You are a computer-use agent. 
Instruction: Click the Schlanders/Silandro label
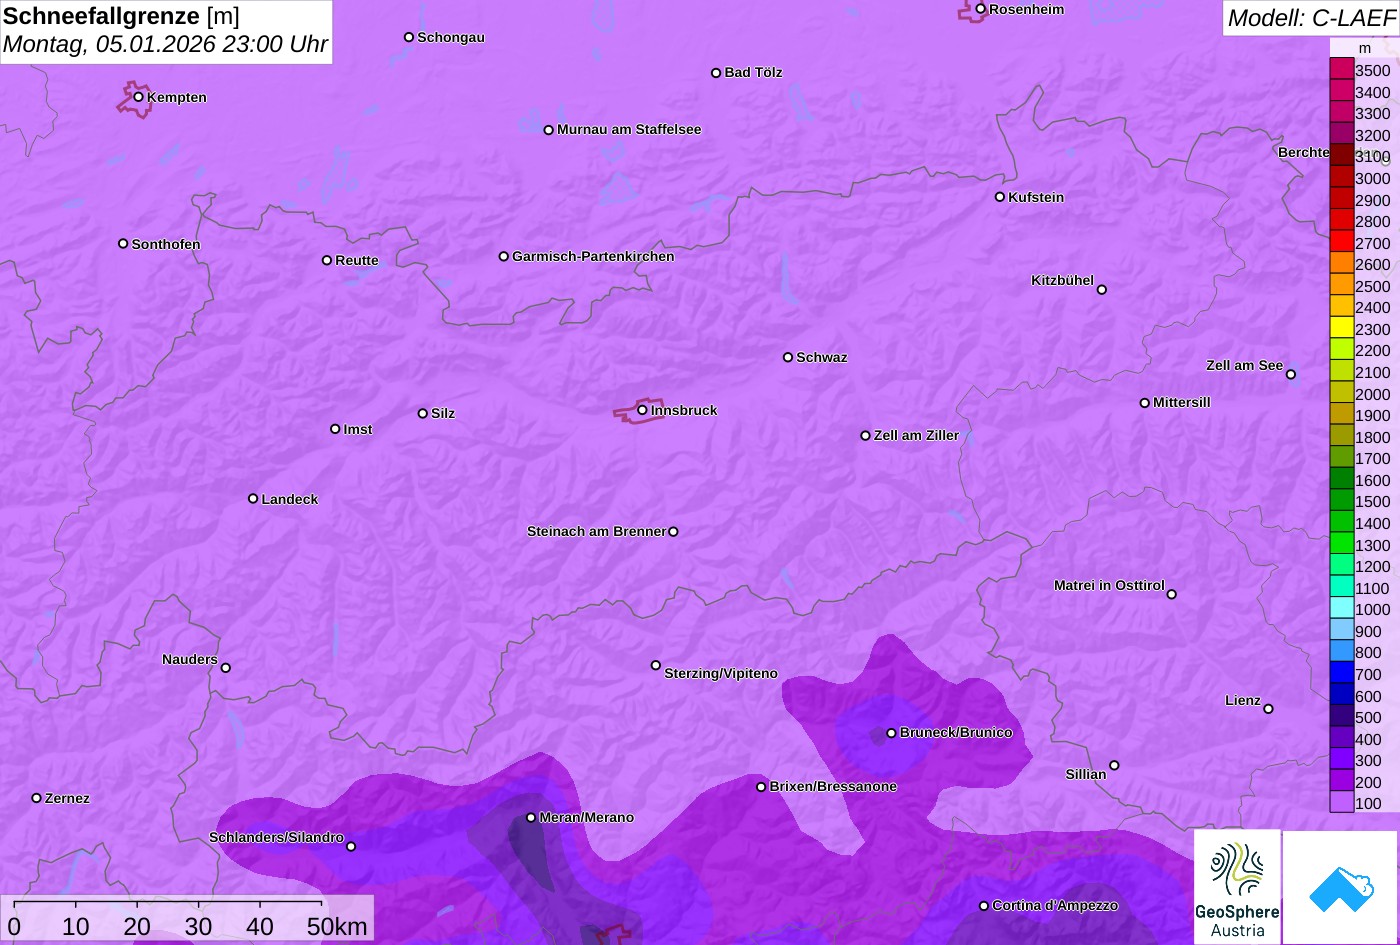coord(276,838)
